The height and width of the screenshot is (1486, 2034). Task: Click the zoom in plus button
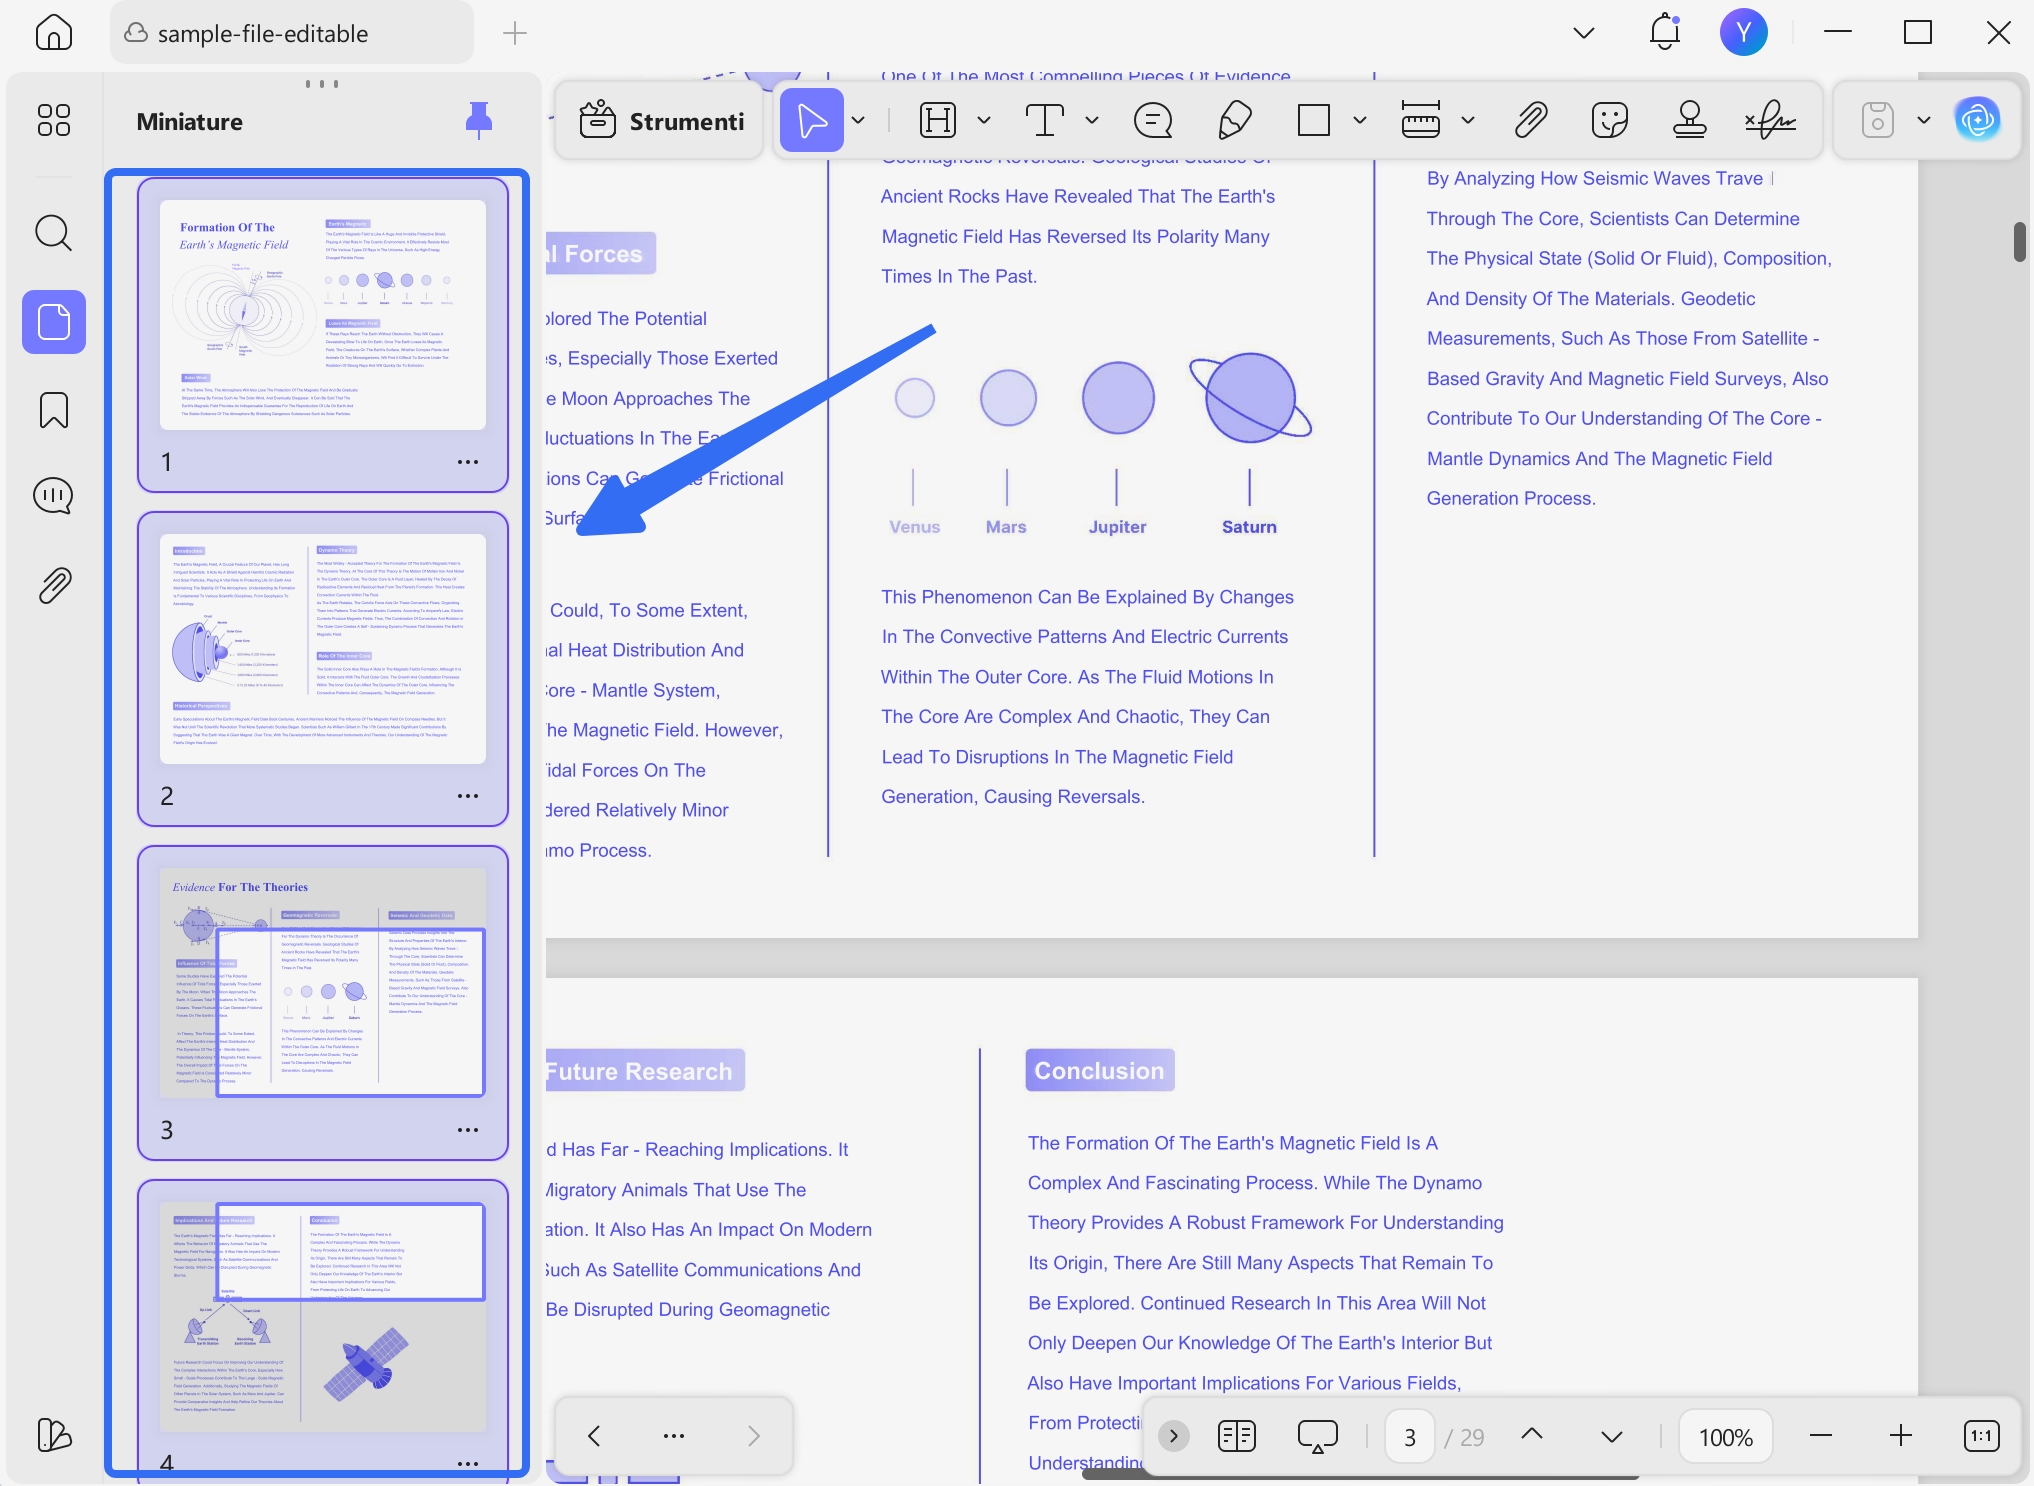coord(1900,1437)
